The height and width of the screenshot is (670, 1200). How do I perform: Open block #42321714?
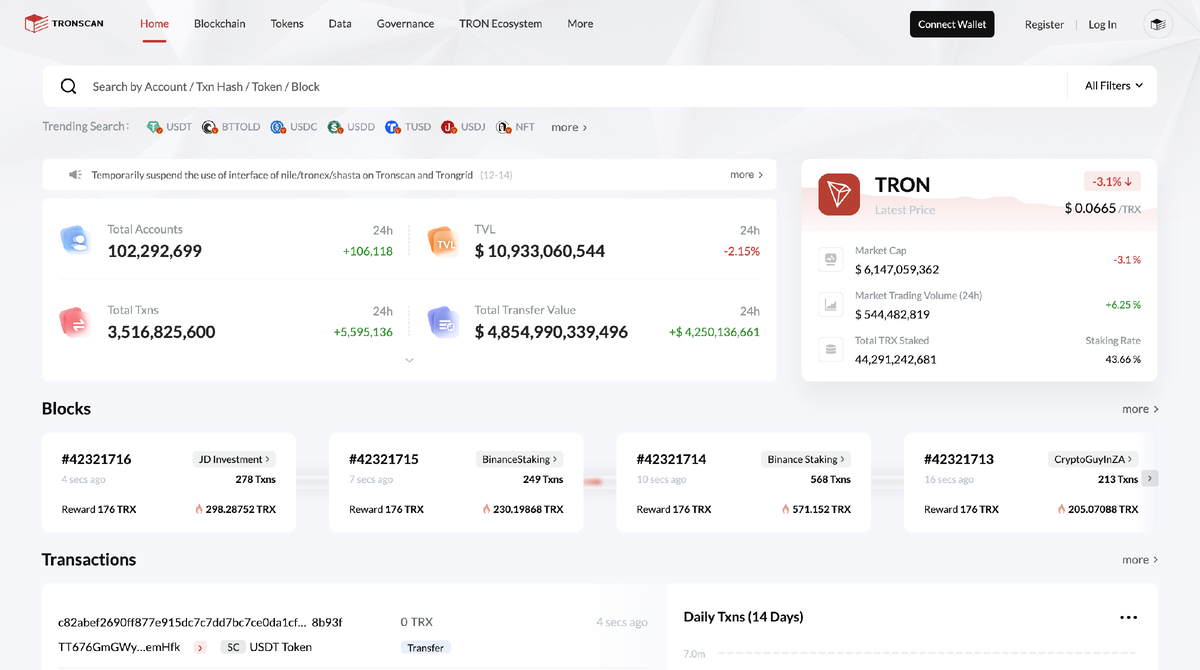coord(671,459)
